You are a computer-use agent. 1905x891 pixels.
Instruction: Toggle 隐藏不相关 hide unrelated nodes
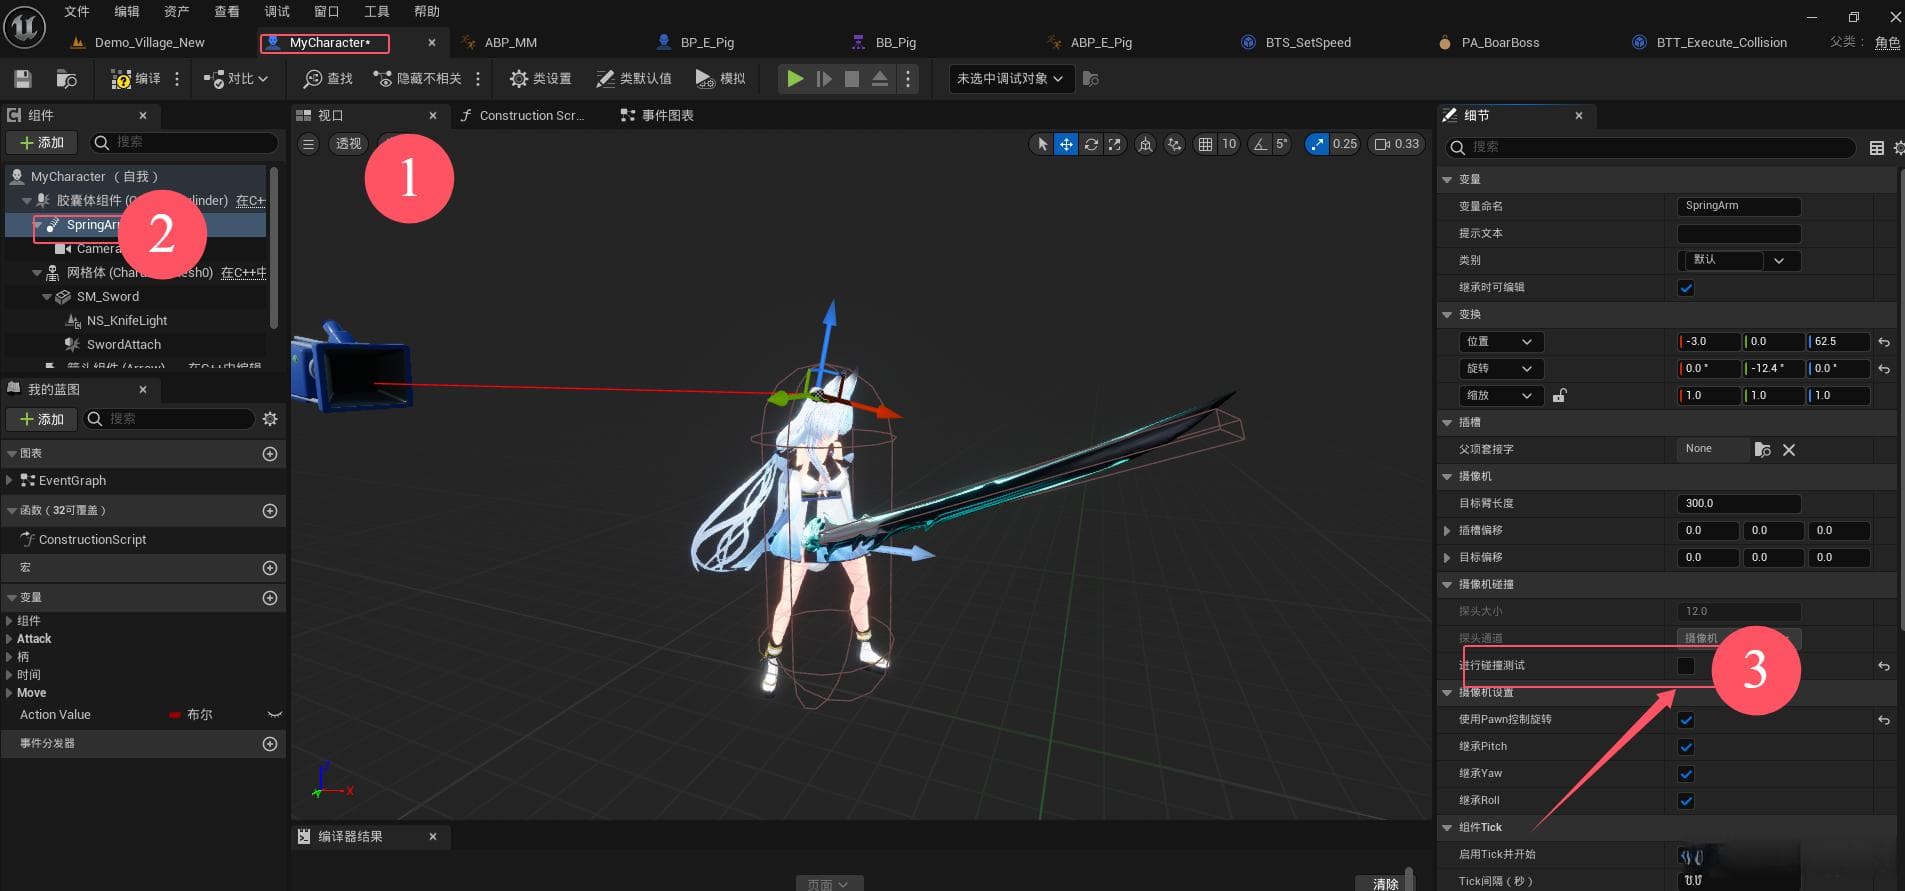417,79
